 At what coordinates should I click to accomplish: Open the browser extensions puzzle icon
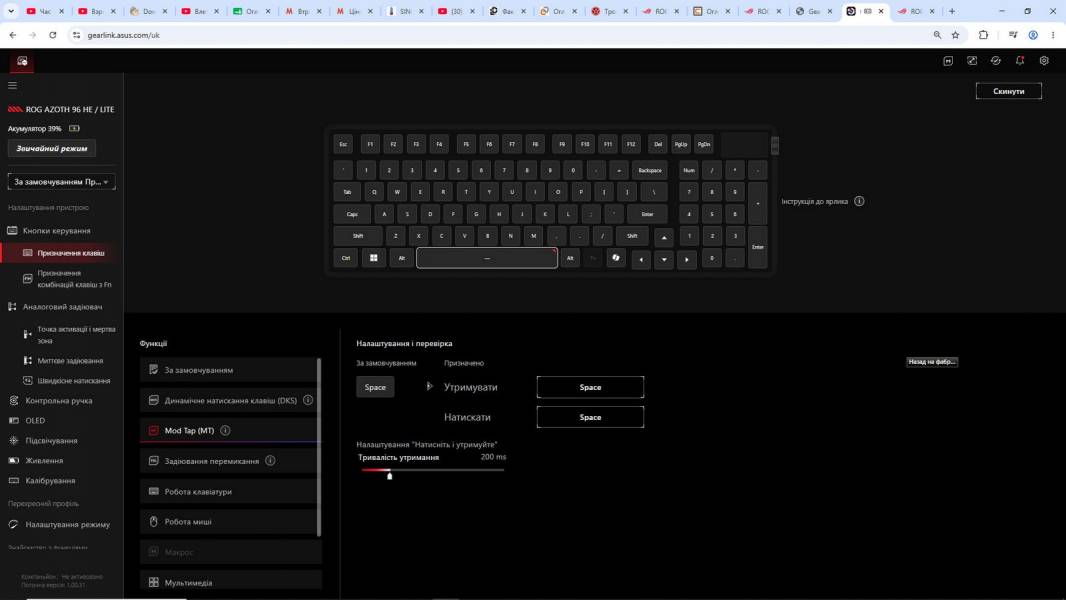[x=983, y=35]
